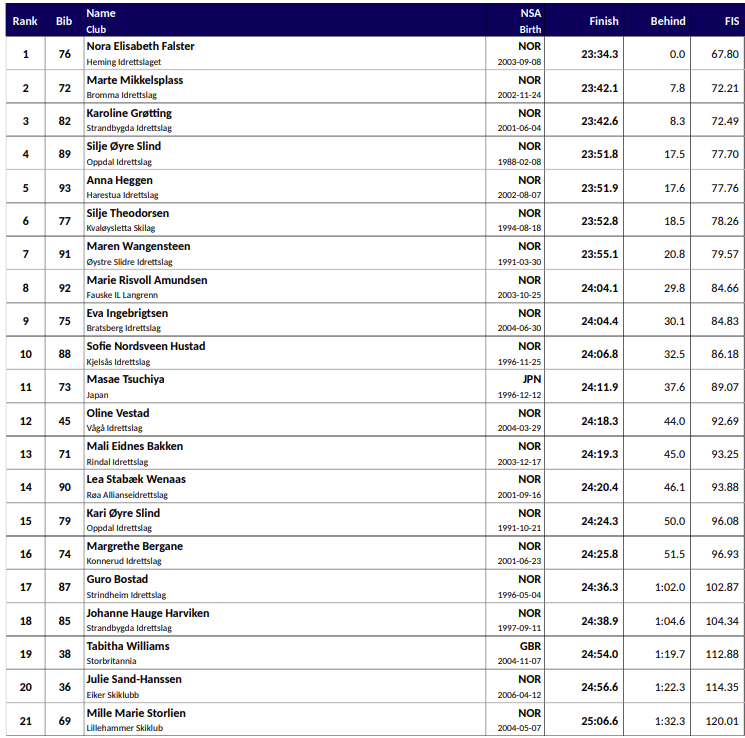Open athlete Nora Elisabeth Falster
The image size is (745, 738).
140,46
